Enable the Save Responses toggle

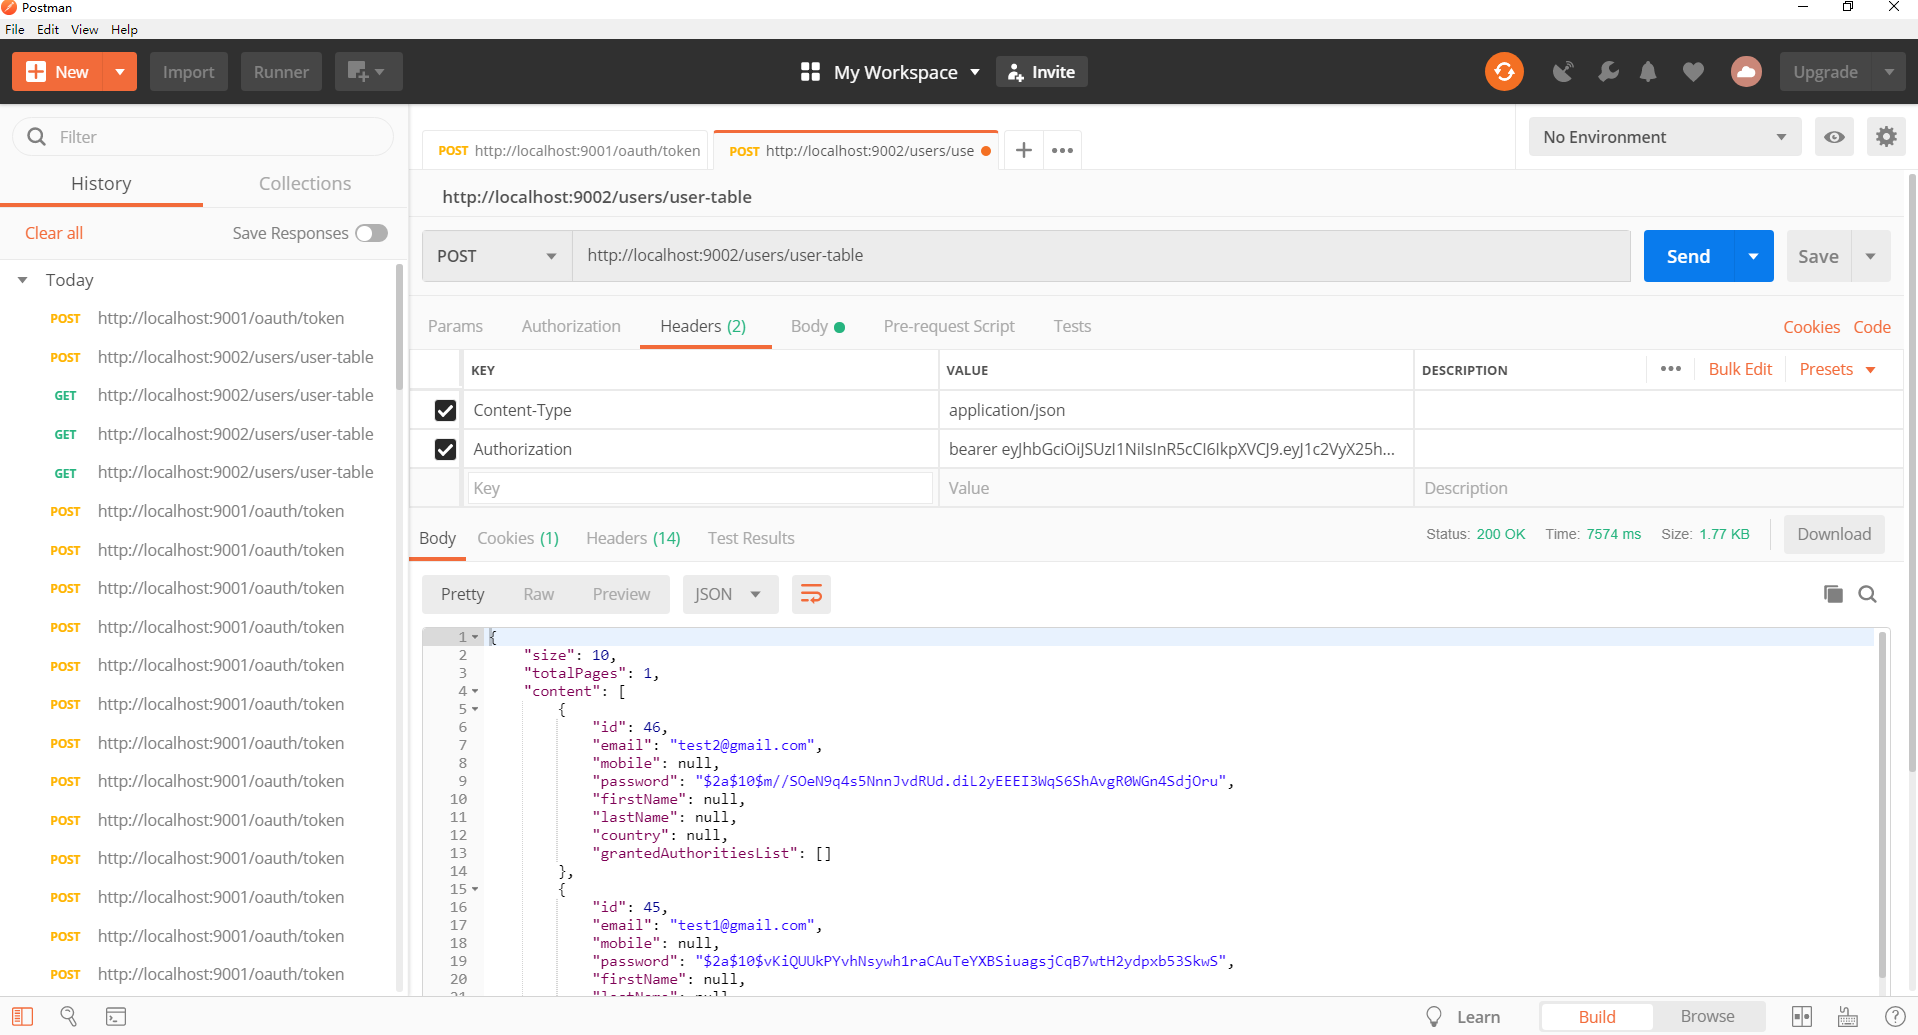(371, 233)
